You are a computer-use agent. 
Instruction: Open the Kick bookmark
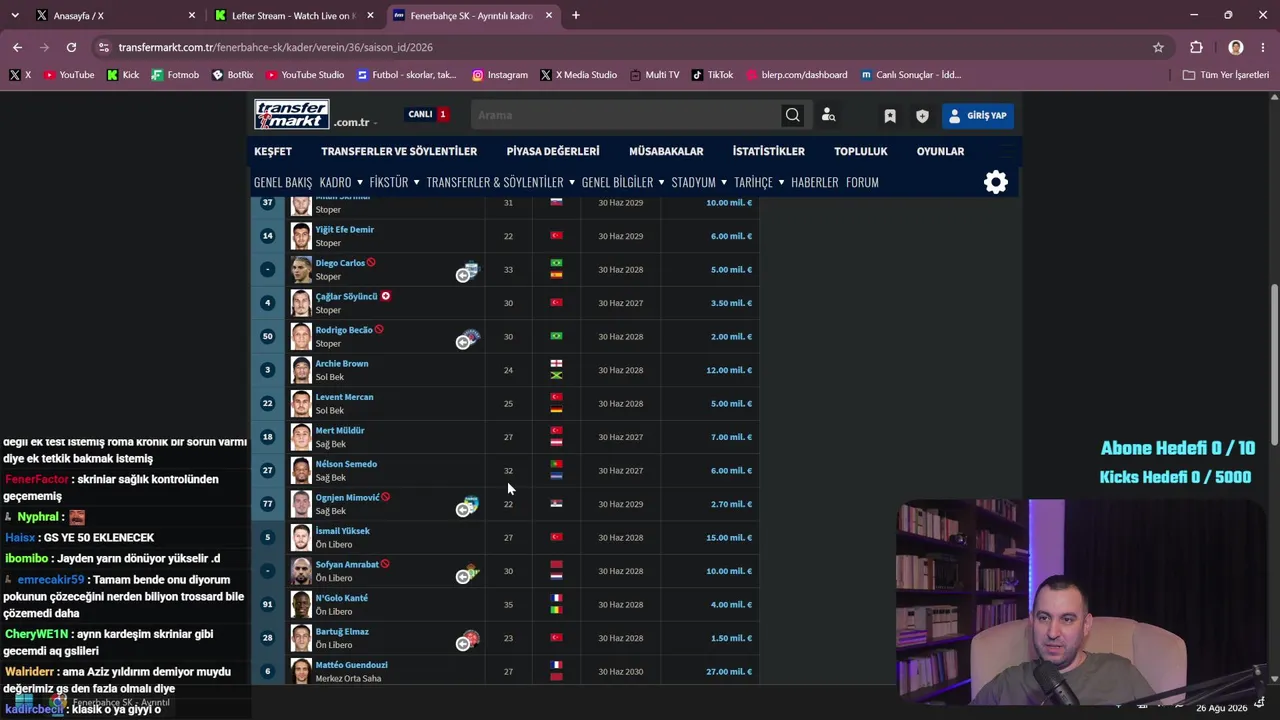coord(123,75)
